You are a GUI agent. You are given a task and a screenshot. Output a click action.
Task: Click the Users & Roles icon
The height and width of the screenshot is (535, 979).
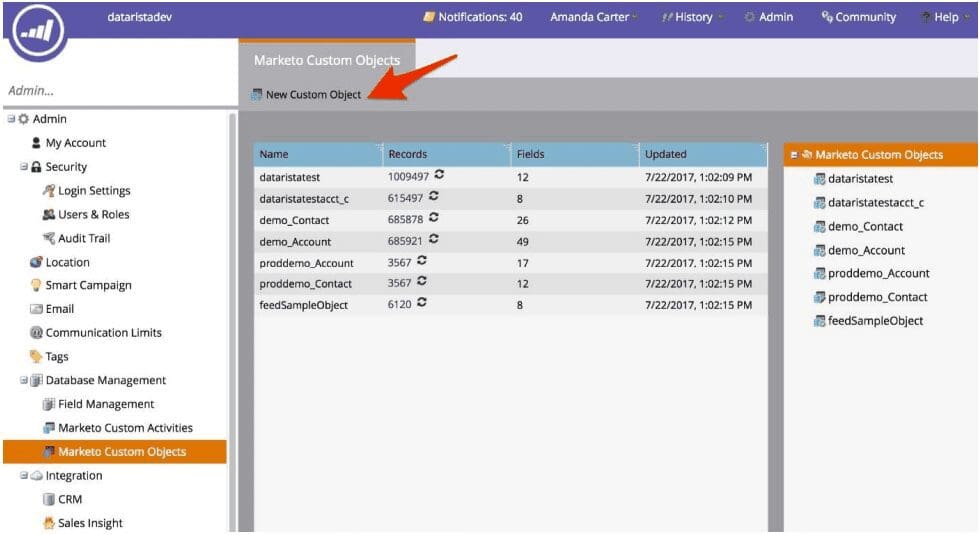point(49,214)
